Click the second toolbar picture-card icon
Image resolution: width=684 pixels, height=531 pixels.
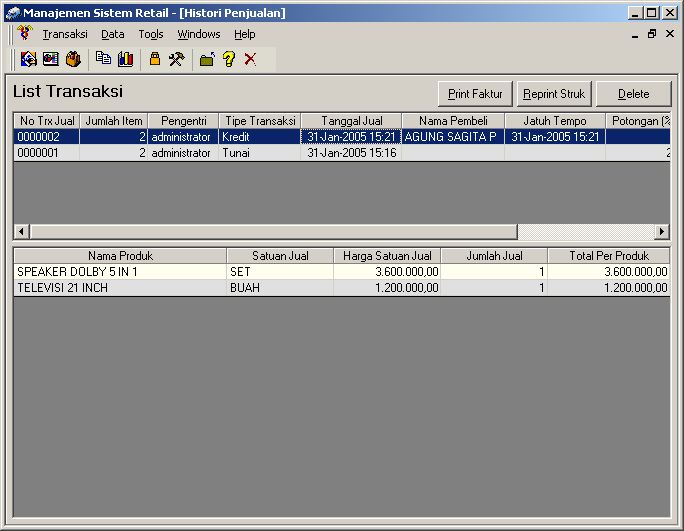click(50, 59)
